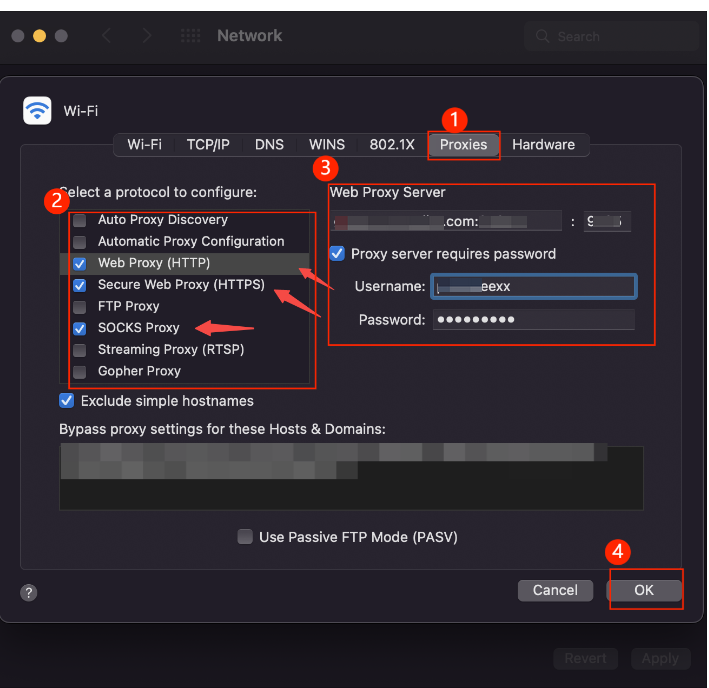
Task: Open the show-all grid icon
Action: [190, 36]
